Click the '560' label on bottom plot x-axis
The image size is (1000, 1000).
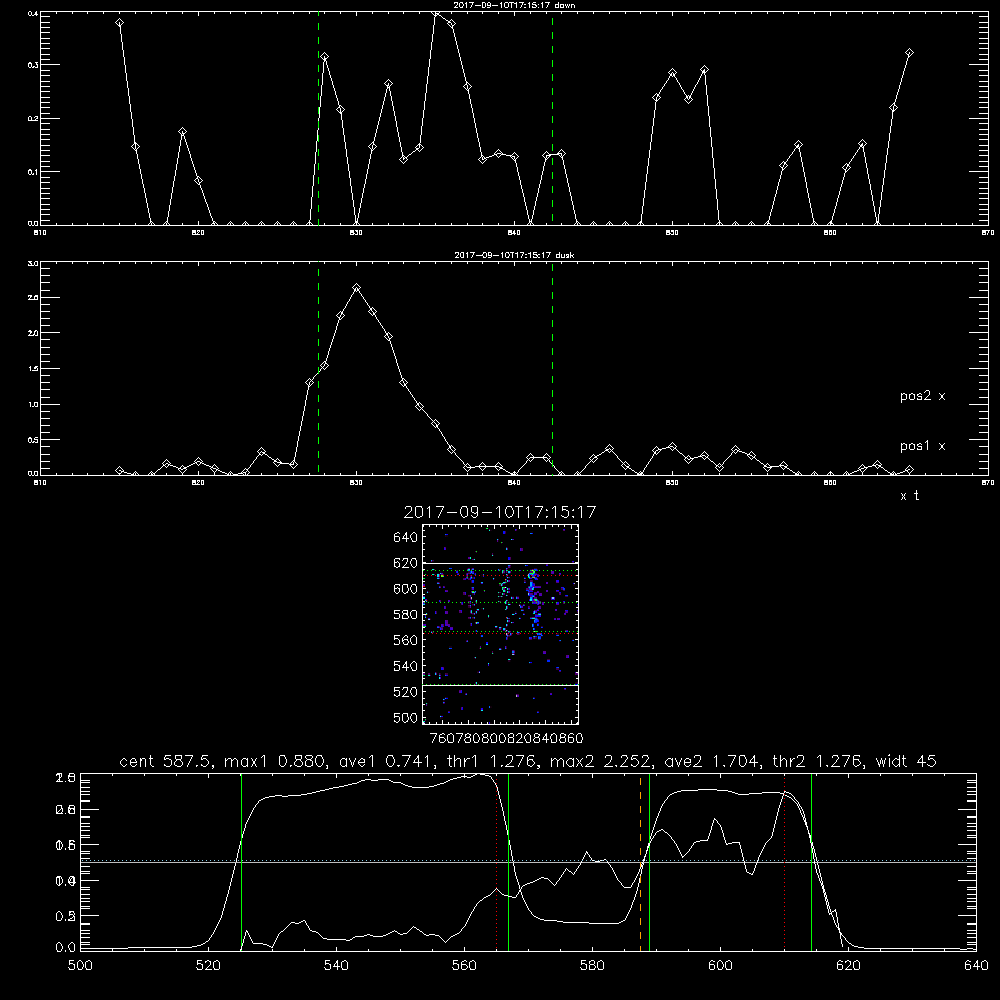464,966
